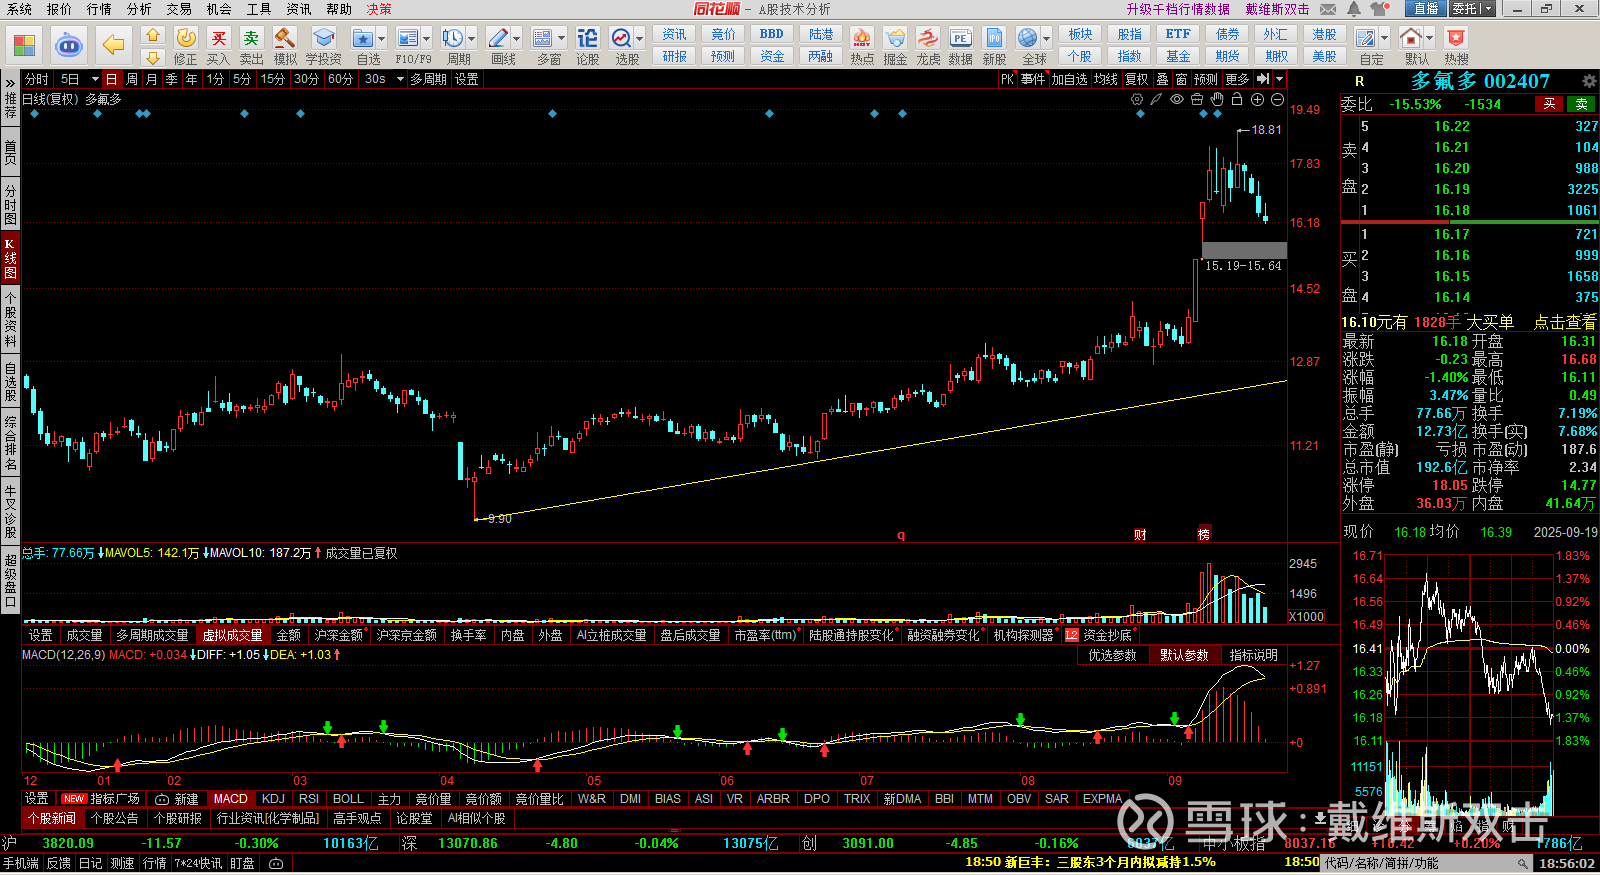This screenshot has width=1600, height=875.
Task: Open the 个股公告 tab
Action: (114, 818)
